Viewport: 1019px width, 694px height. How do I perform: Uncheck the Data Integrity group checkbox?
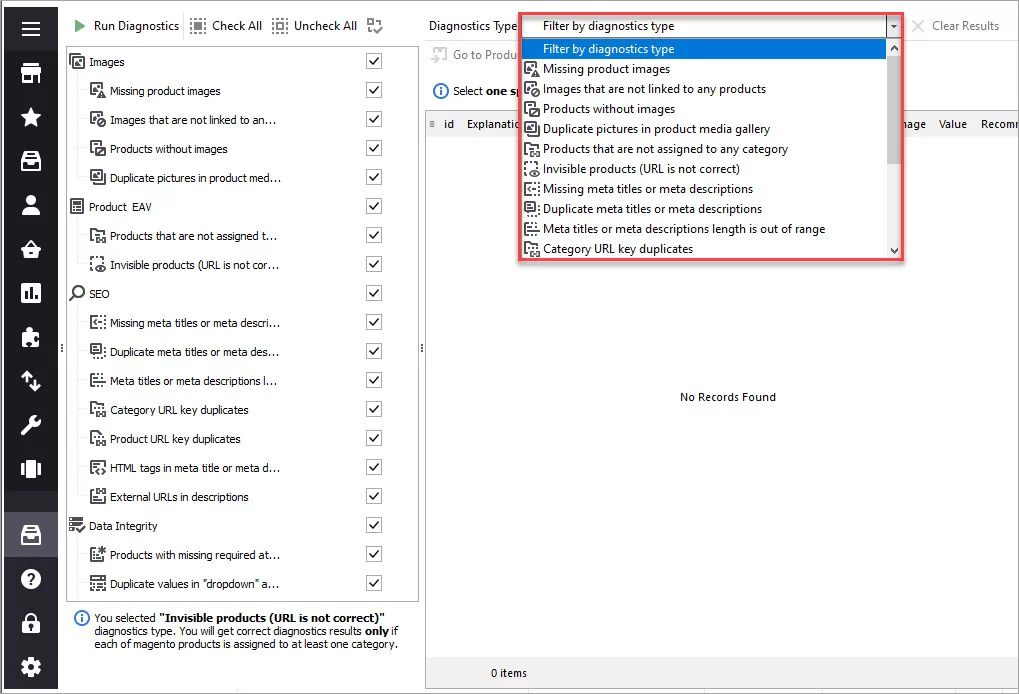pyautogui.click(x=374, y=525)
